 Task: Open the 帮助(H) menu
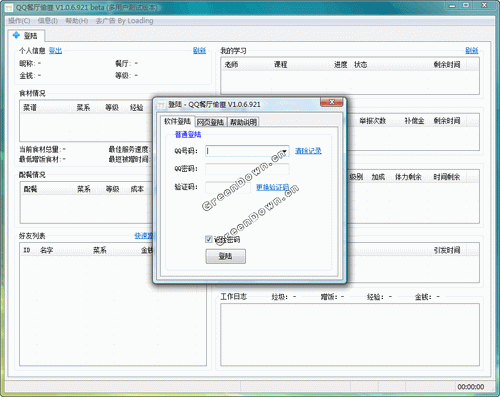click(x=77, y=21)
